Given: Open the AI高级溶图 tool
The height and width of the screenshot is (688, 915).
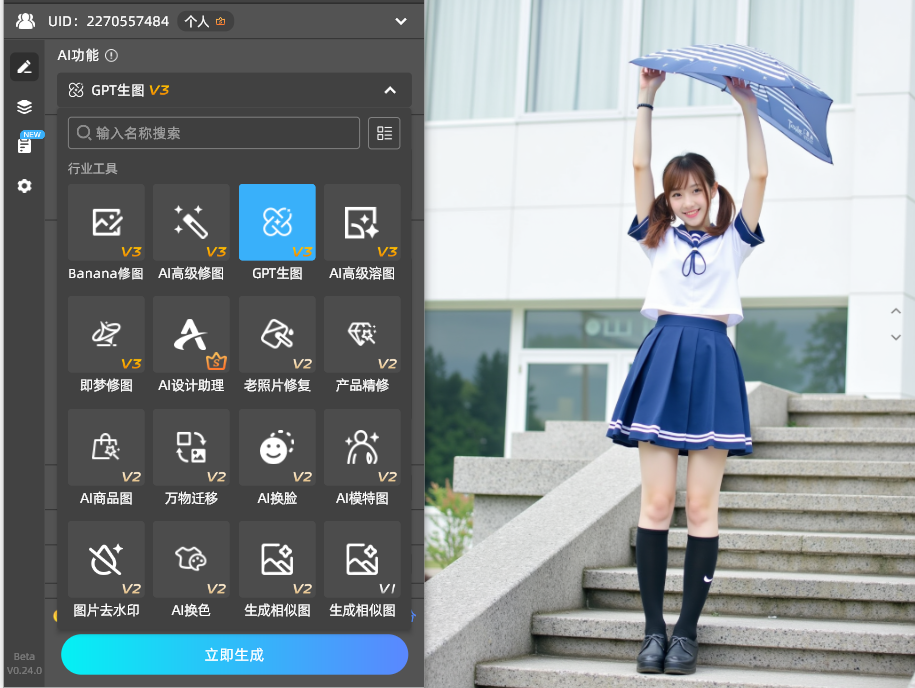Looking at the screenshot, I should coord(362,221).
